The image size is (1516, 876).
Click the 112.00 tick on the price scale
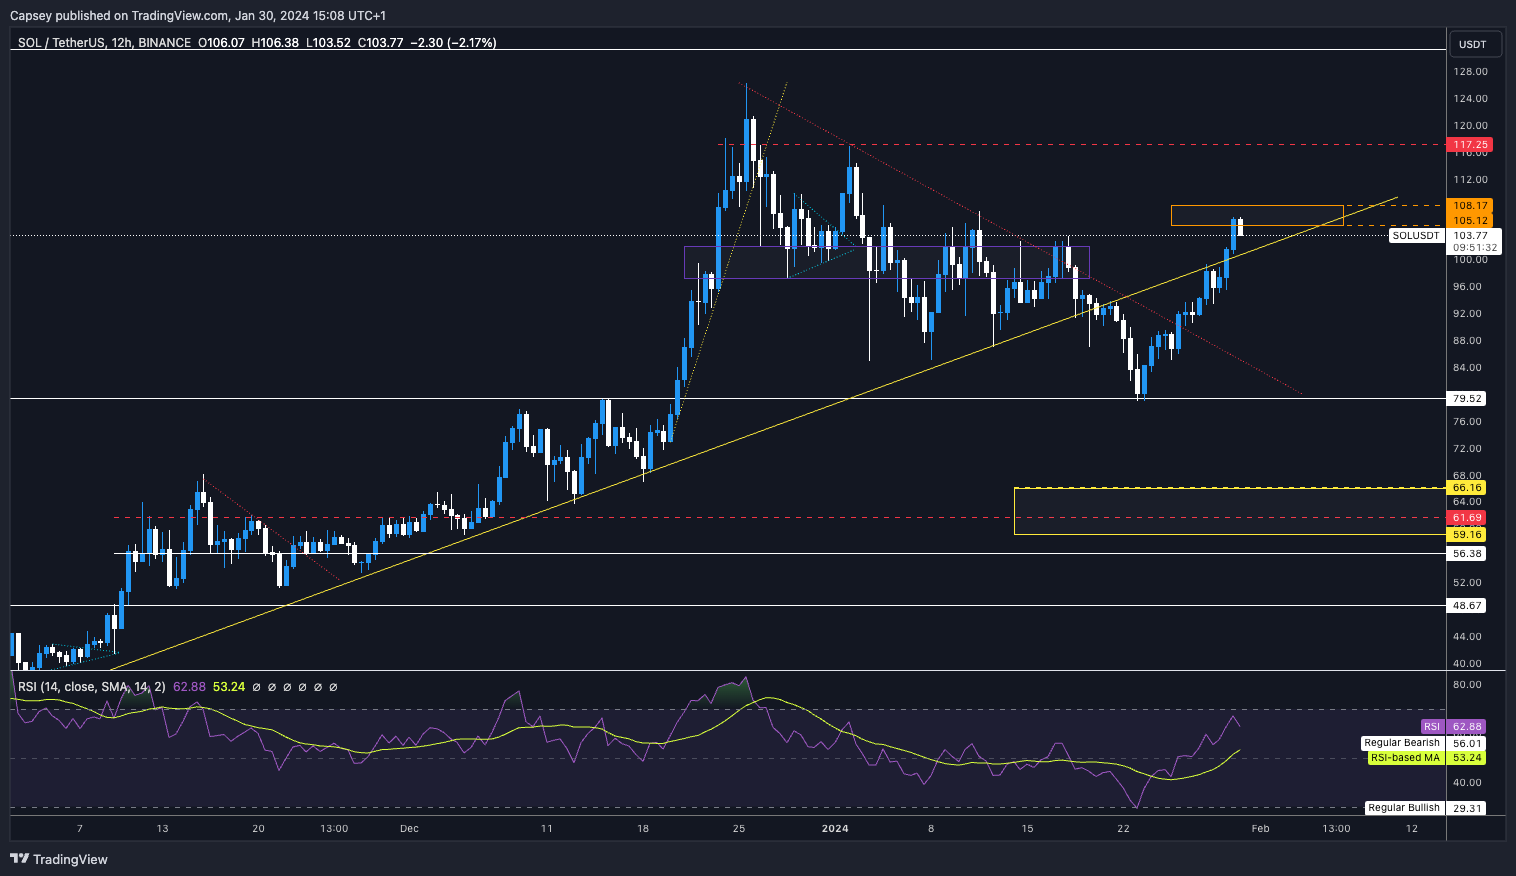pyautogui.click(x=1470, y=180)
